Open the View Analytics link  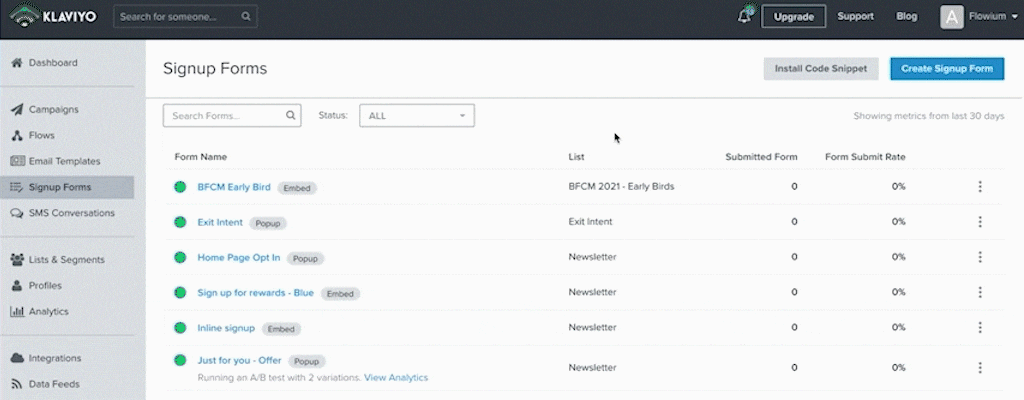coord(396,378)
